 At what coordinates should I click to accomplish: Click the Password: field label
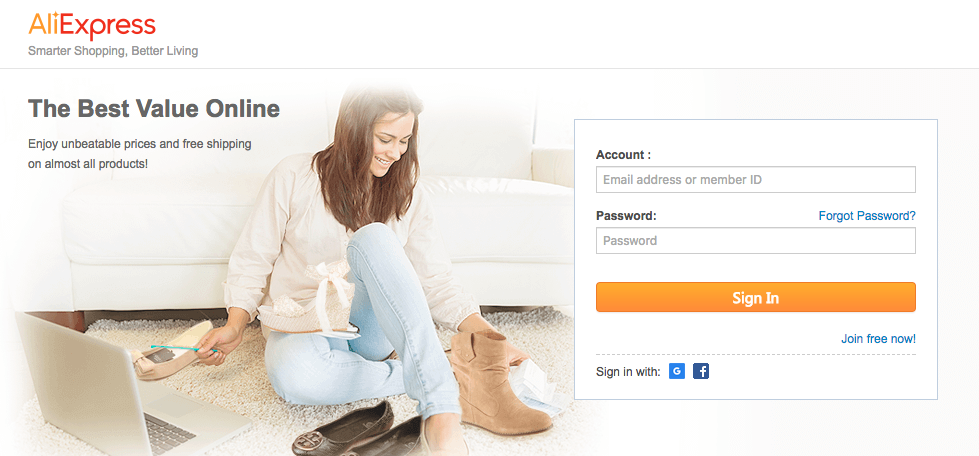[x=626, y=216]
